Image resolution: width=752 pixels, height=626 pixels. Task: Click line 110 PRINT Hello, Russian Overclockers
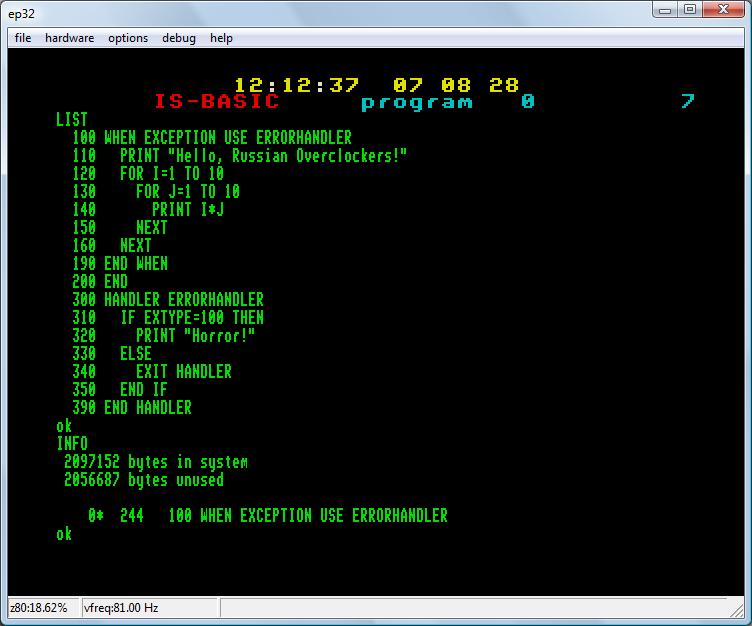(240, 156)
